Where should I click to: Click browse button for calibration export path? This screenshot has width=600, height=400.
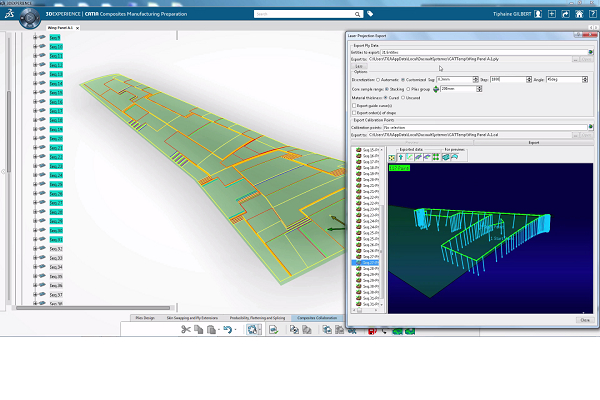(576, 135)
